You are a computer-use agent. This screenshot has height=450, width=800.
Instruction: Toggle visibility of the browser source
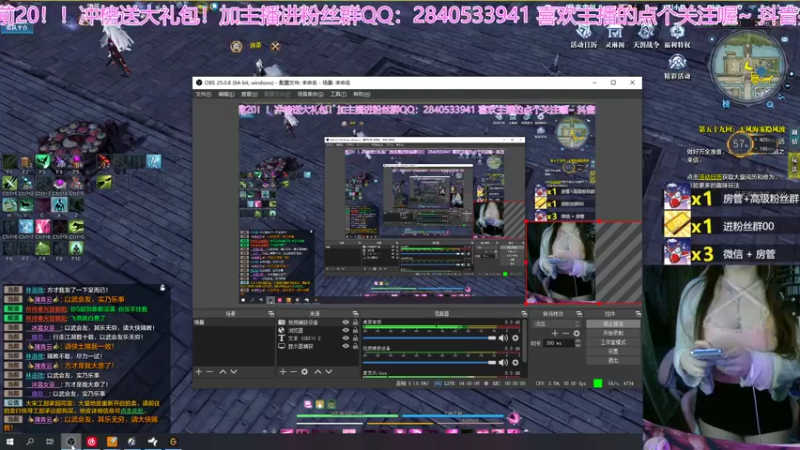345,330
